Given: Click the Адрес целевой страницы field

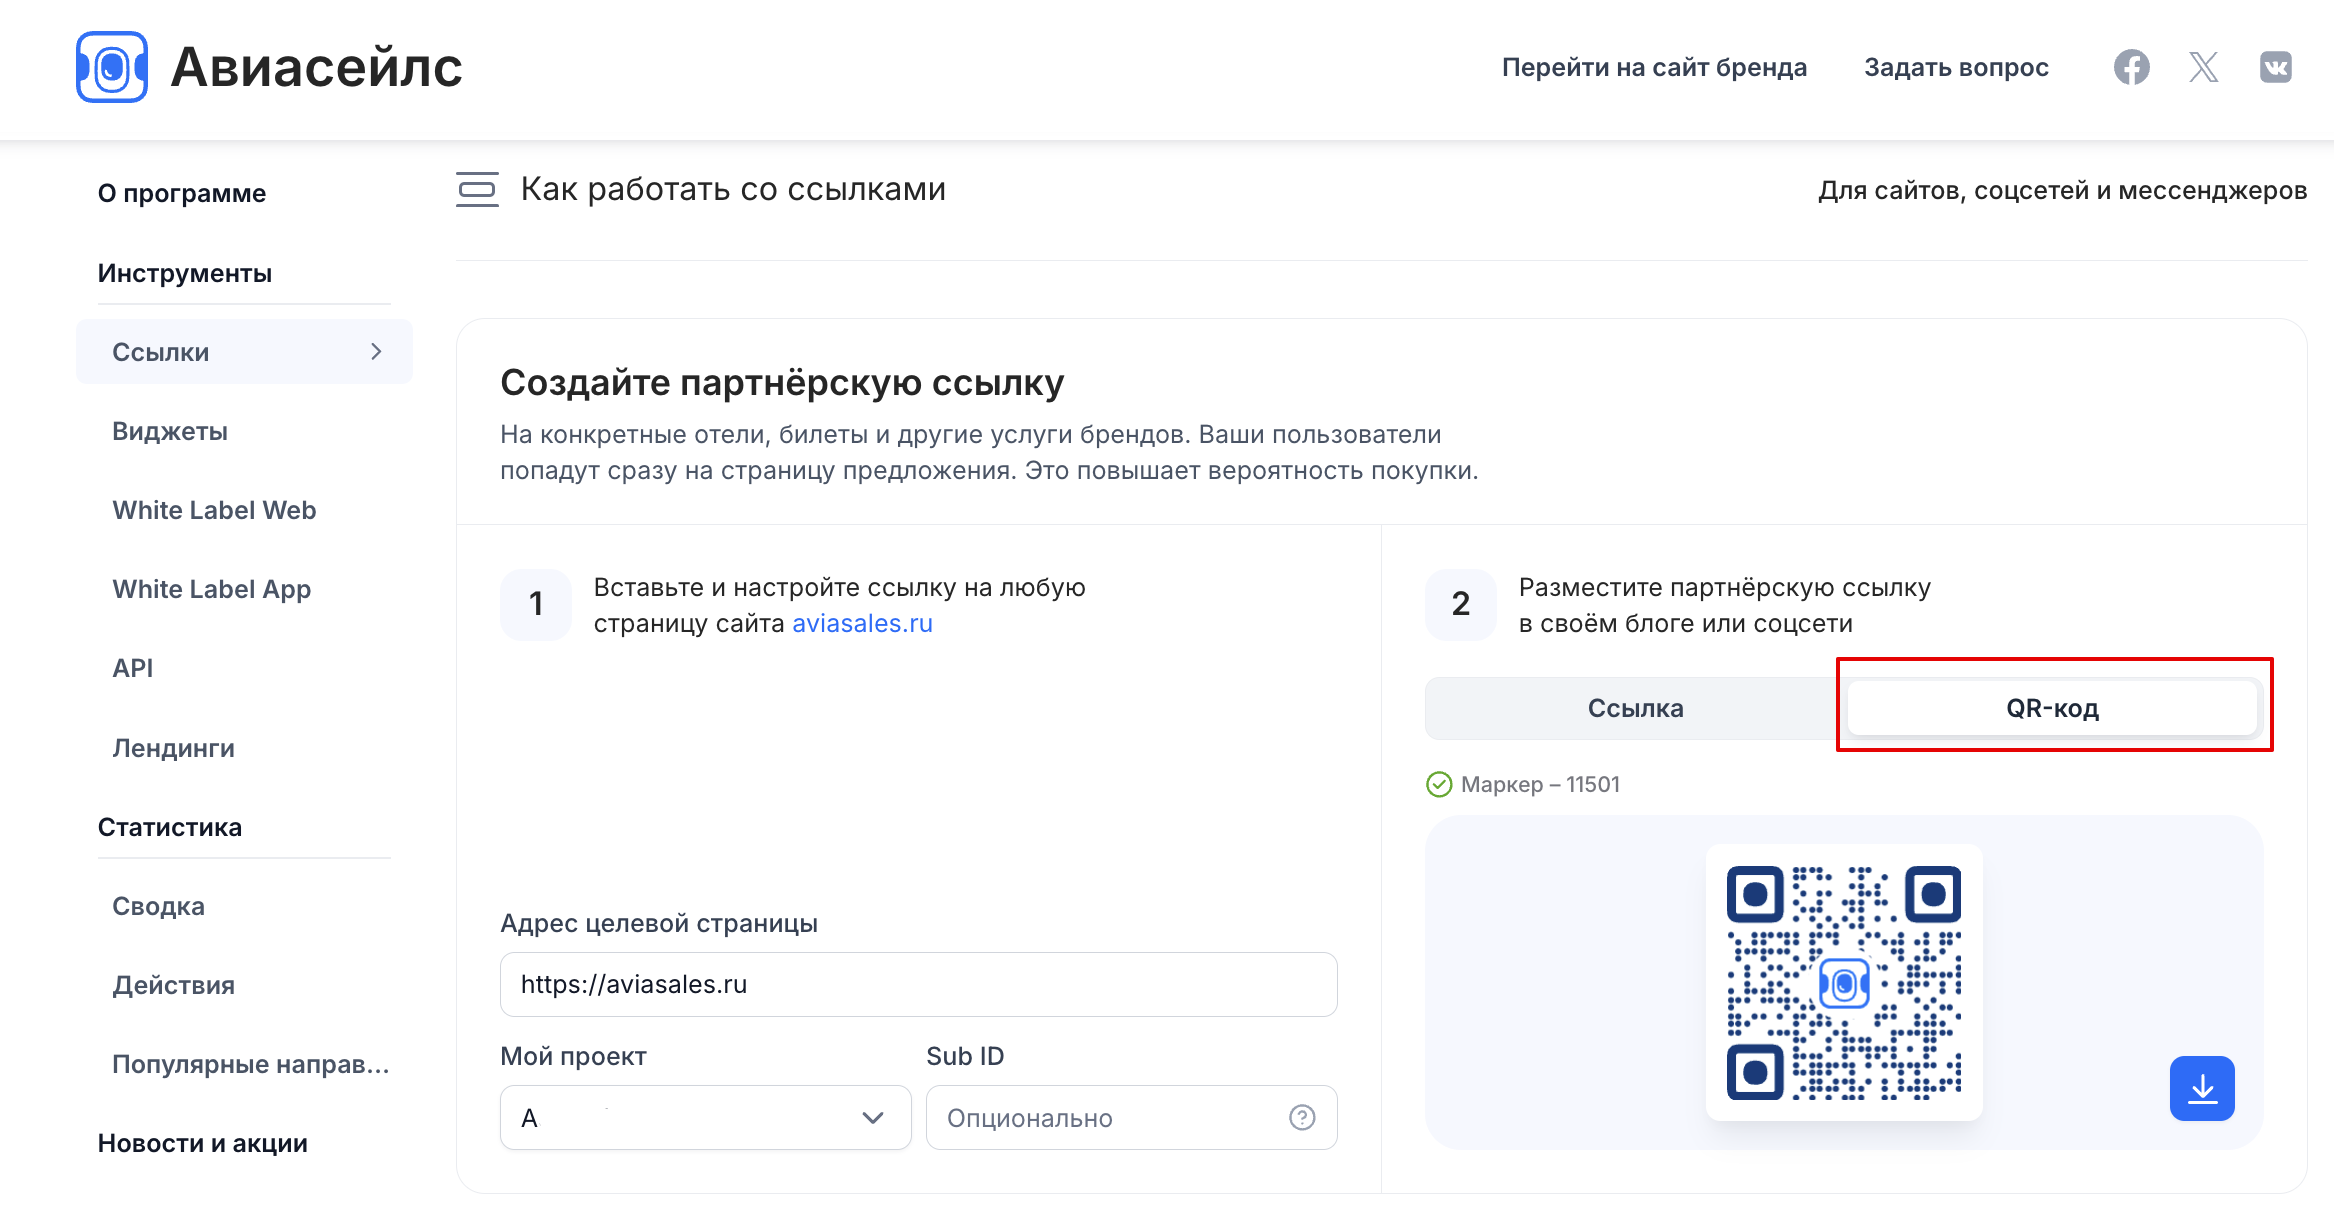Looking at the screenshot, I should [918, 984].
